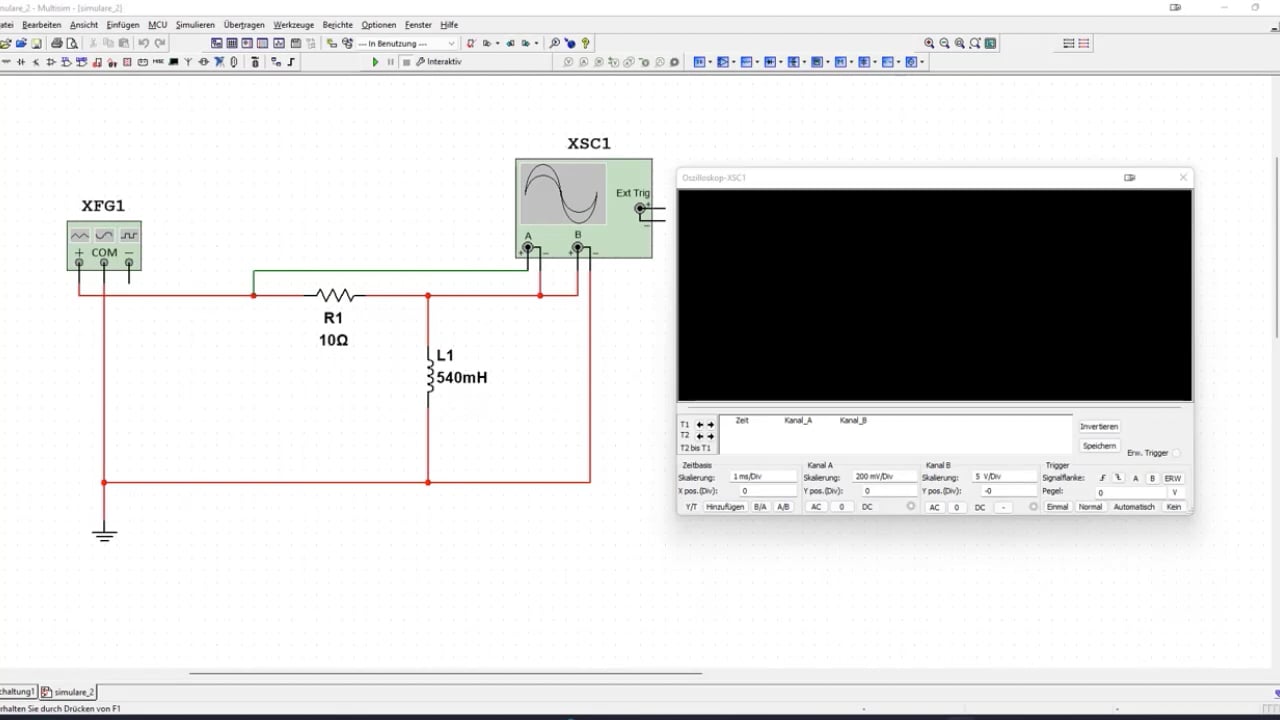This screenshot has width=1280, height=720.
Task: Select rising edge trigger slope
Action: pyautogui.click(x=1103, y=478)
